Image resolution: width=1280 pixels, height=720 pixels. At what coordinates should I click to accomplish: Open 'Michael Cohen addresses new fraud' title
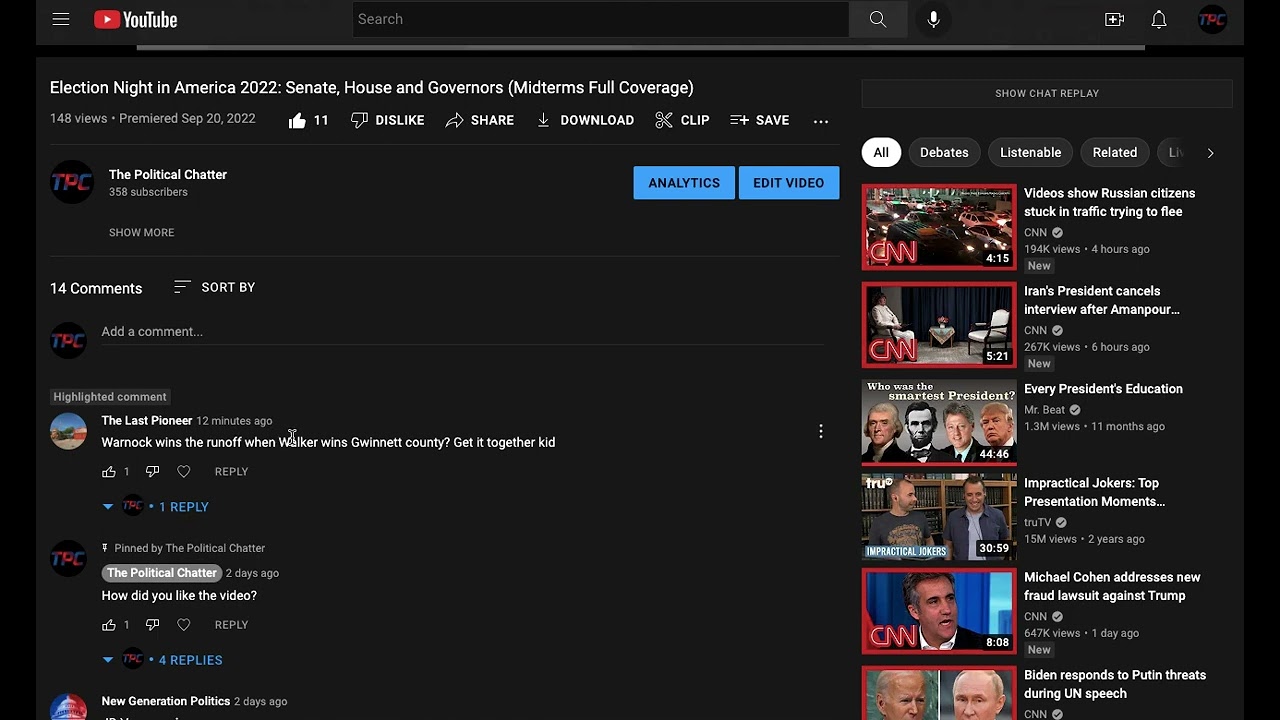[x=1112, y=586]
